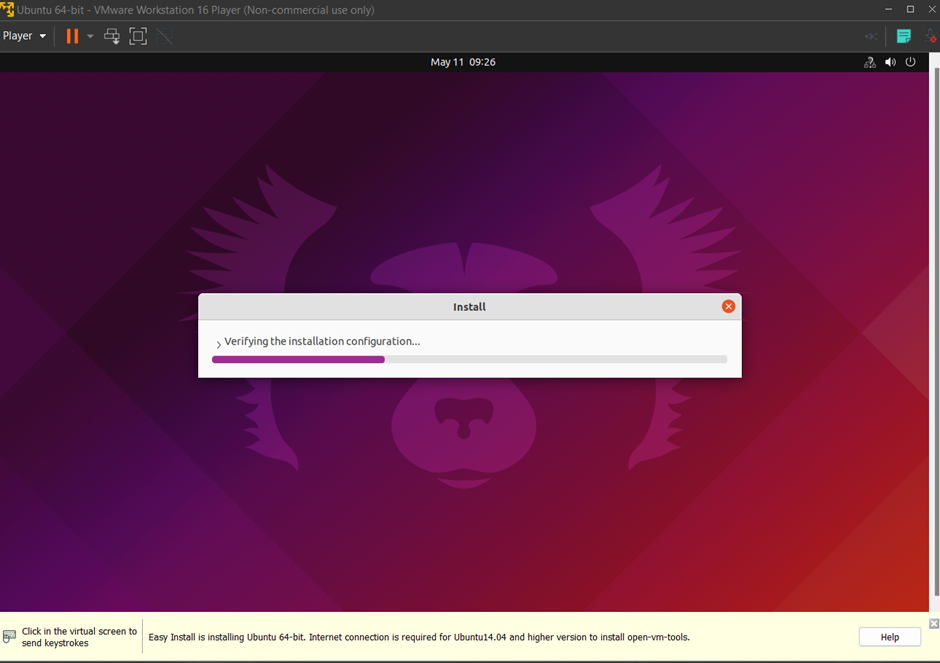Open Ubuntu volume indicator

pos(890,62)
